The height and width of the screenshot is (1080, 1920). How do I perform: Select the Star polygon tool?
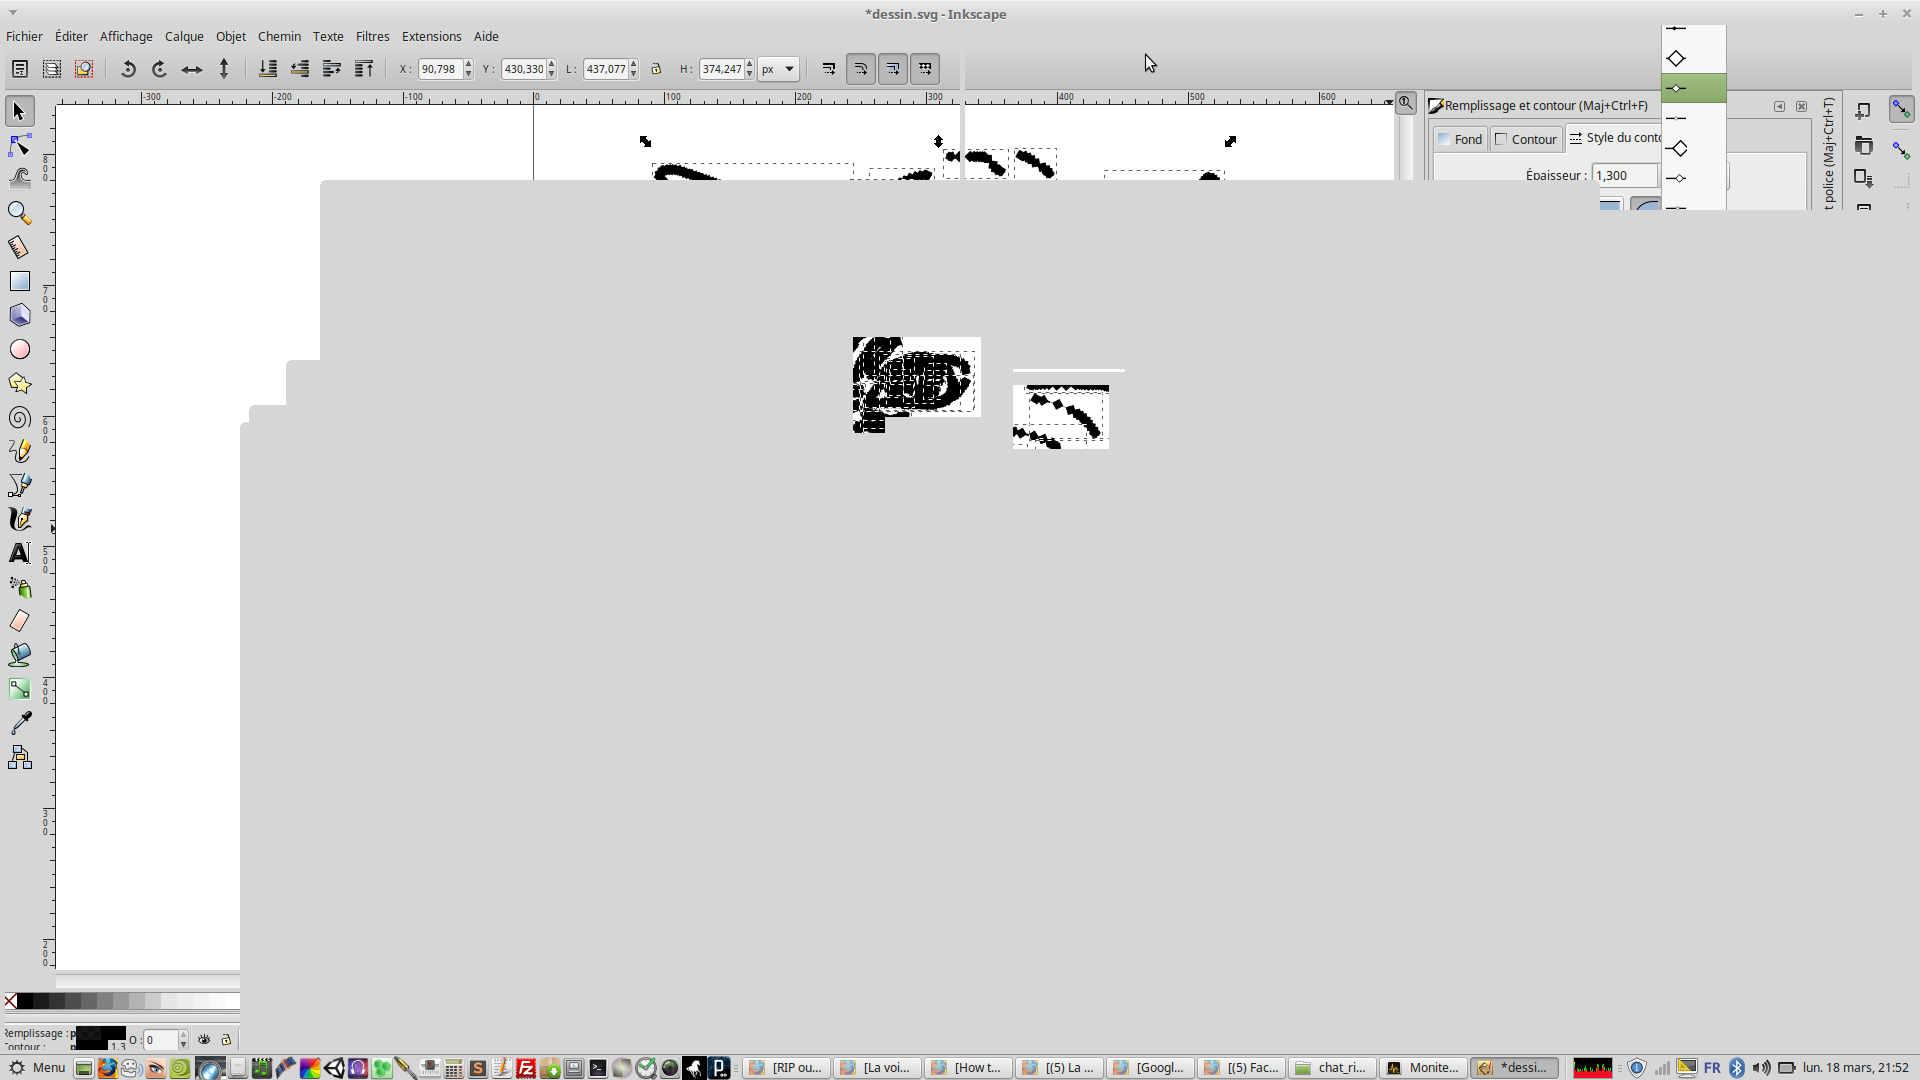(x=19, y=384)
